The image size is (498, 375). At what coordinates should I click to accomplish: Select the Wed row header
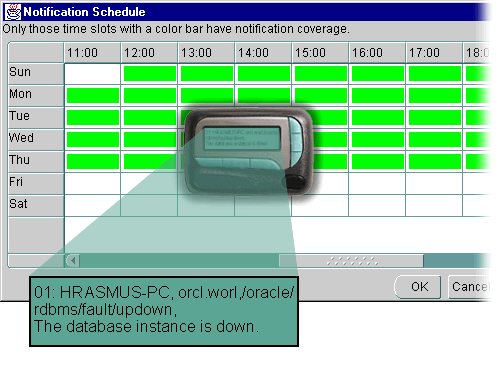tap(36, 140)
